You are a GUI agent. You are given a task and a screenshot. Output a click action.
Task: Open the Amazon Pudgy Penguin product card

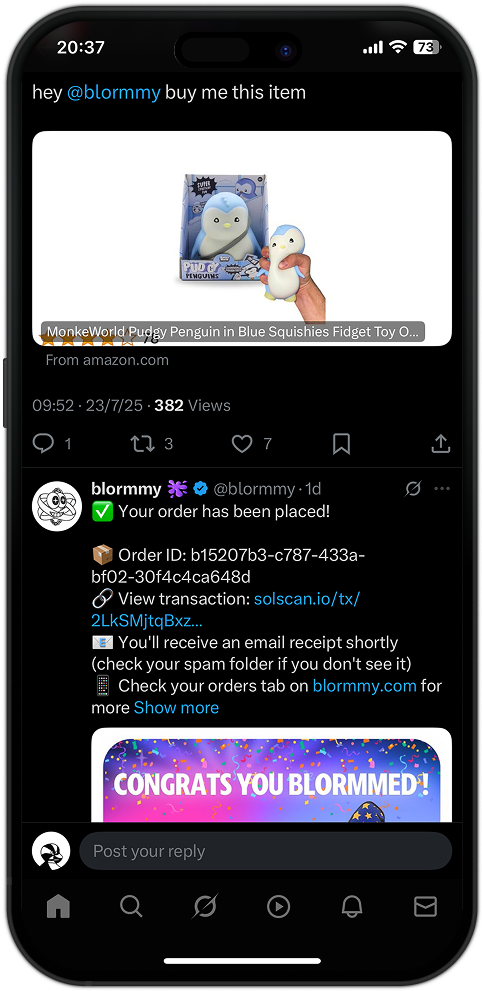pyautogui.click(x=242, y=238)
